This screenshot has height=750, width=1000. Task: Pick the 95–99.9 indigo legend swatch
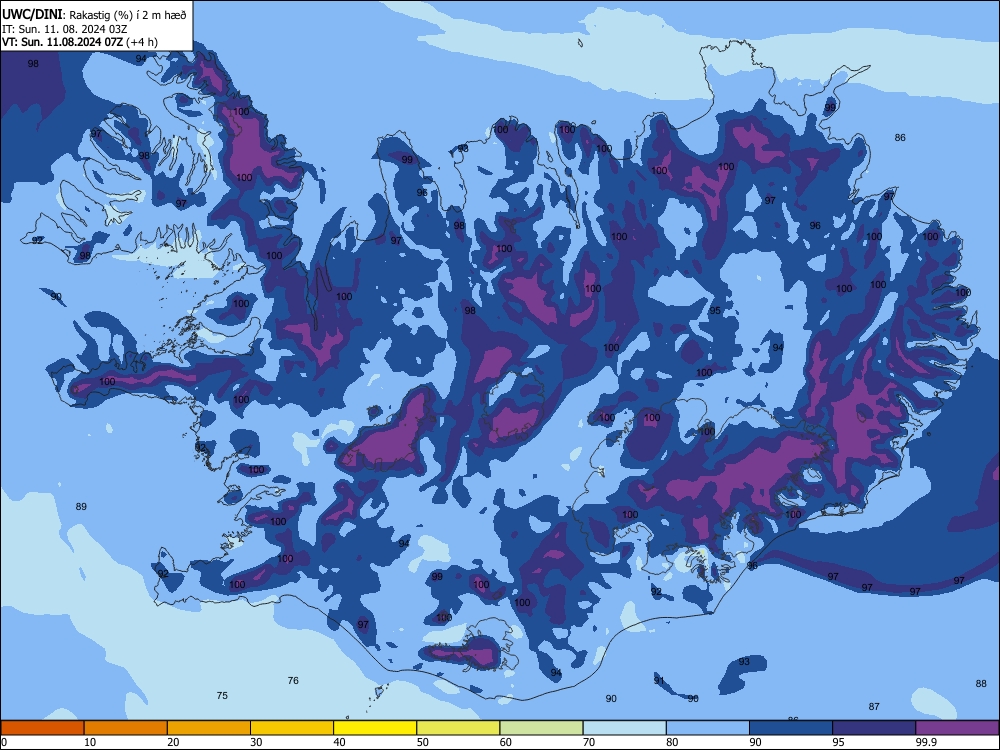click(x=874, y=728)
